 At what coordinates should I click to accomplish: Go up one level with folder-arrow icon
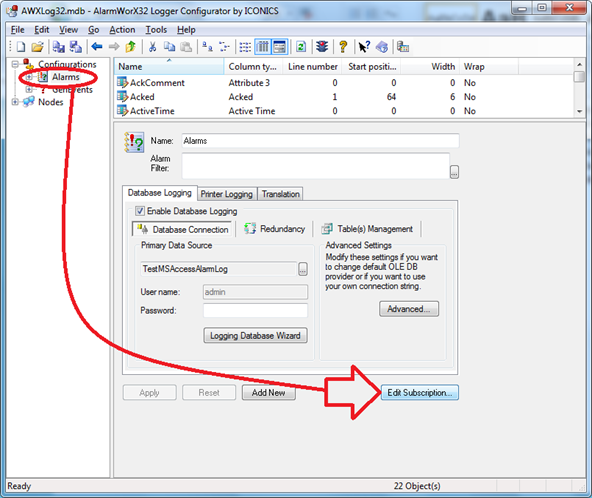click(x=131, y=47)
